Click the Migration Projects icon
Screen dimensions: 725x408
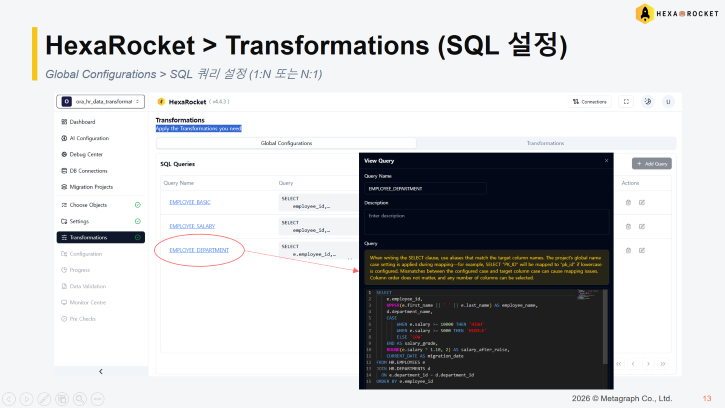tap(64, 187)
